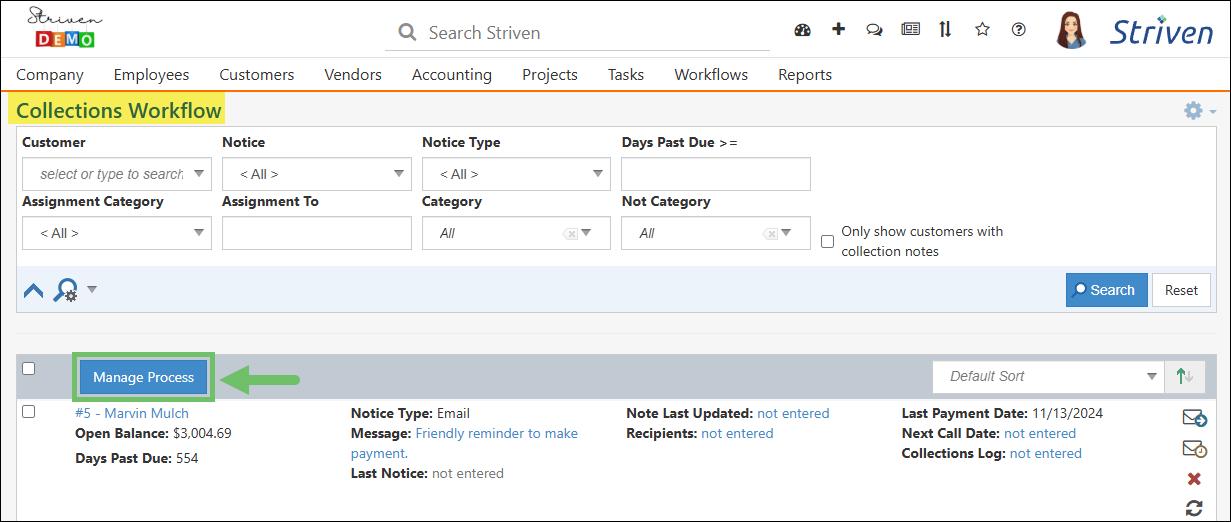Click the Striven Demo logo

point(64,28)
